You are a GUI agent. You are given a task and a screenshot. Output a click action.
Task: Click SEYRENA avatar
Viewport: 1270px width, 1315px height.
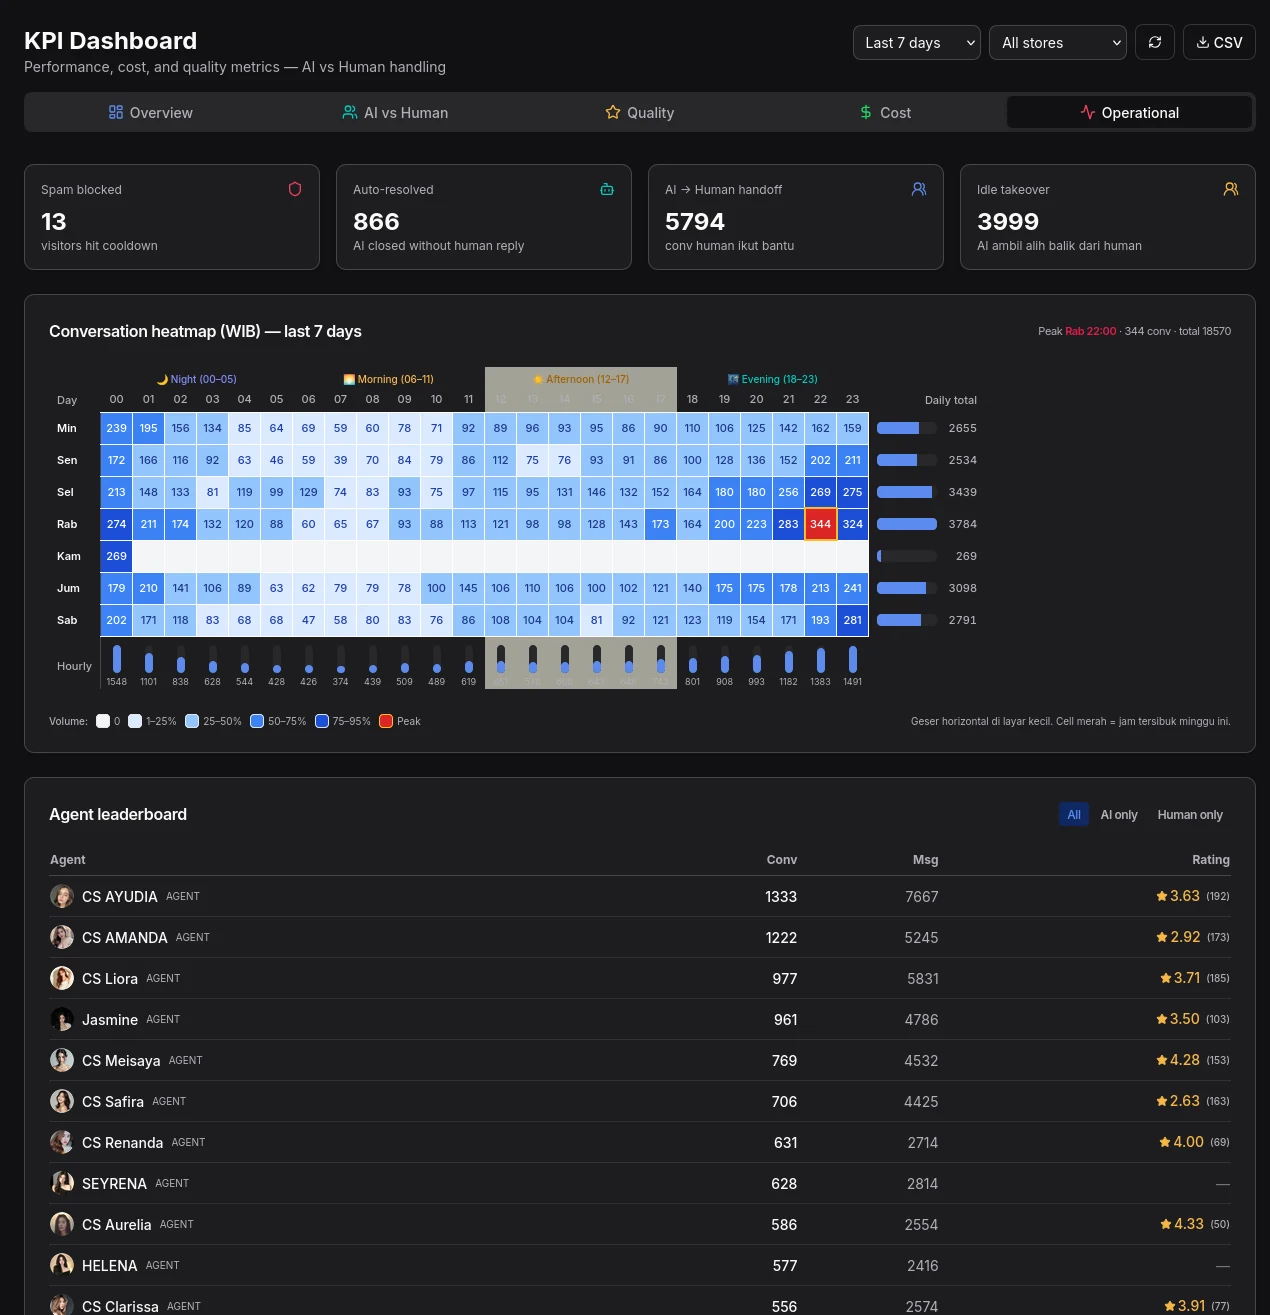coord(62,1183)
